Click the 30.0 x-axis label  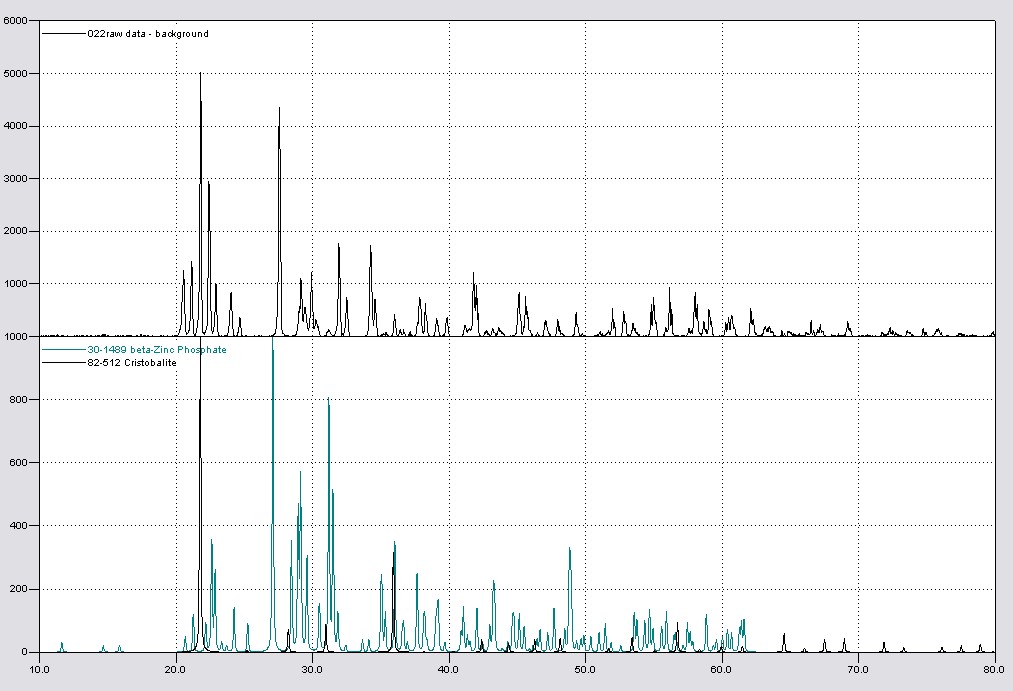[312, 670]
